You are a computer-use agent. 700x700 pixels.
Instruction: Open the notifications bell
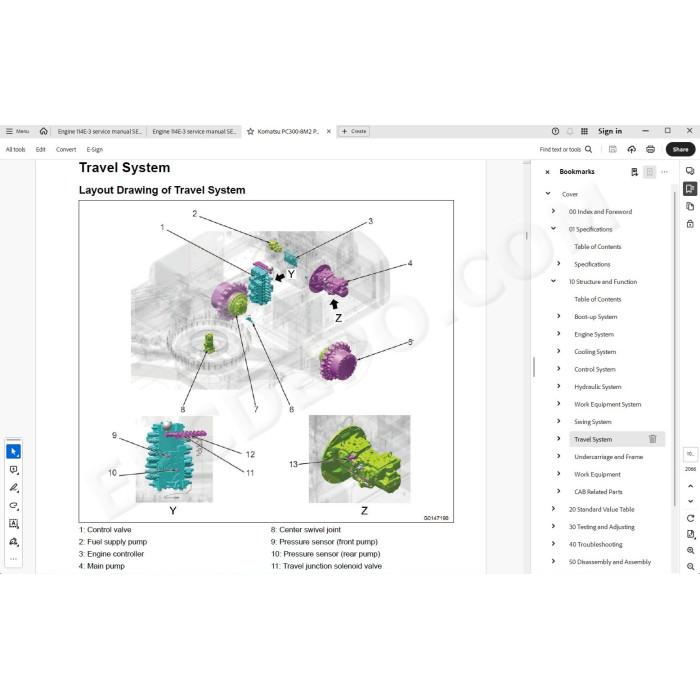pos(570,131)
